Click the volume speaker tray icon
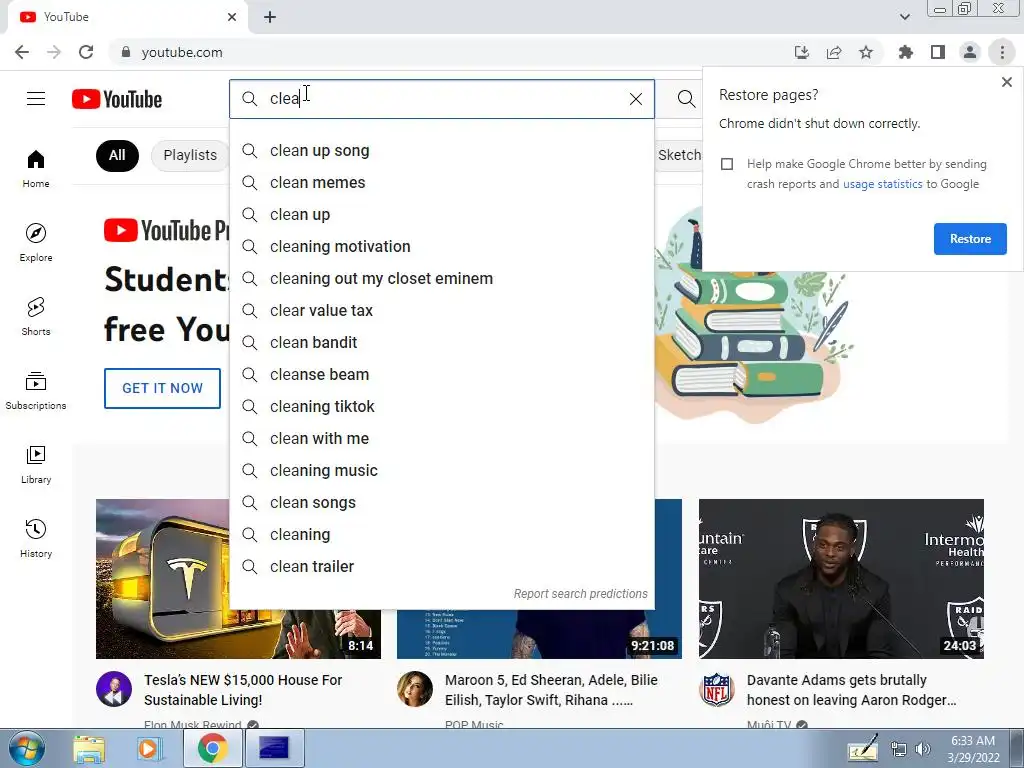 coord(923,749)
